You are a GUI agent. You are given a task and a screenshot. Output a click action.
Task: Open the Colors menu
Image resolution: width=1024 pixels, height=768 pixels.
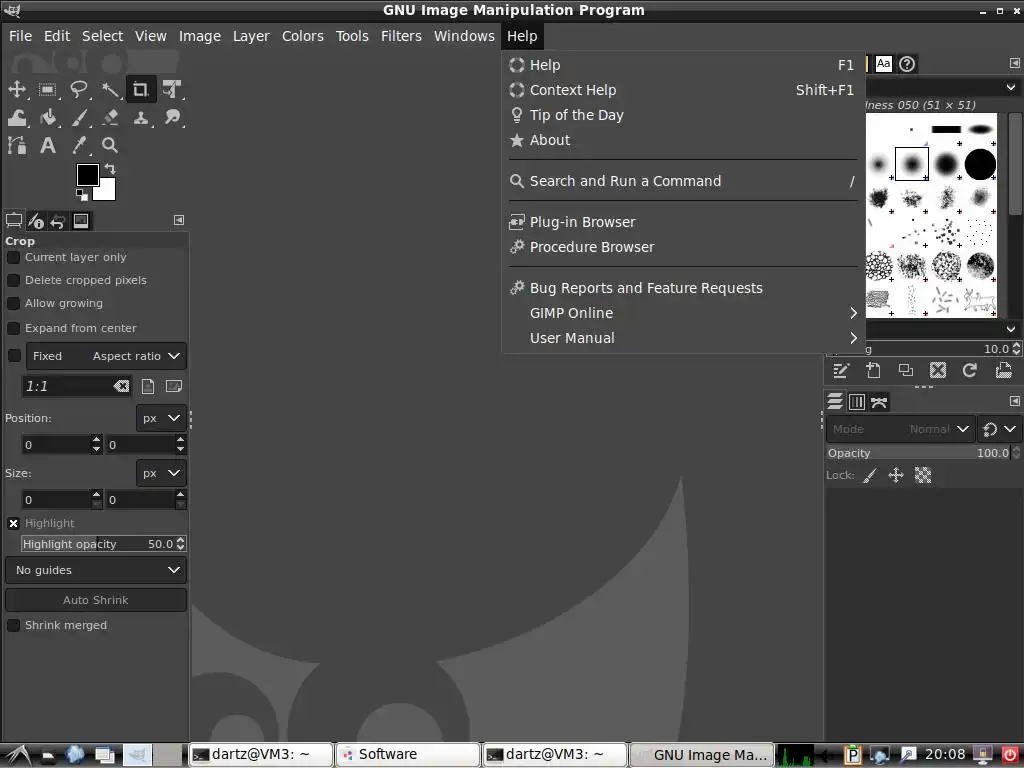pyautogui.click(x=302, y=36)
